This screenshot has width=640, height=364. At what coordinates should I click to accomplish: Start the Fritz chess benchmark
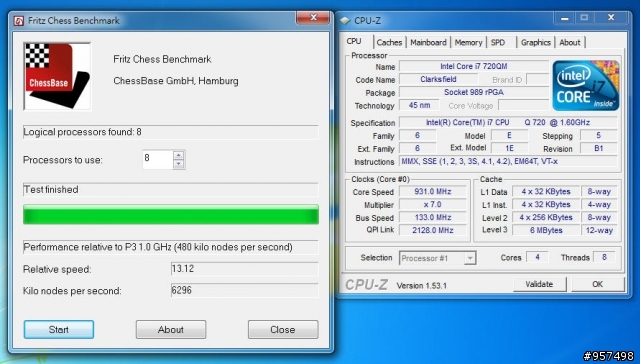tap(59, 329)
